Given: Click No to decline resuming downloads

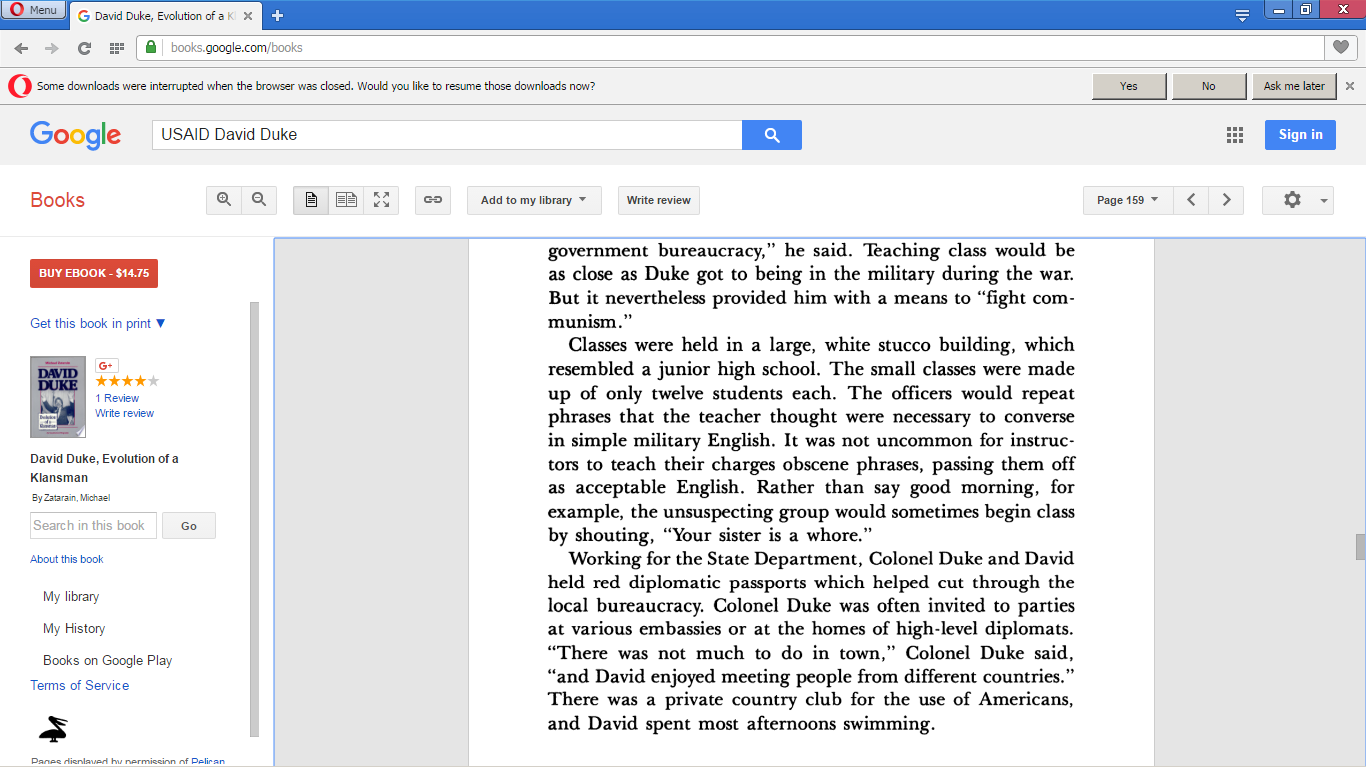Looking at the screenshot, I should point(1209,86).
